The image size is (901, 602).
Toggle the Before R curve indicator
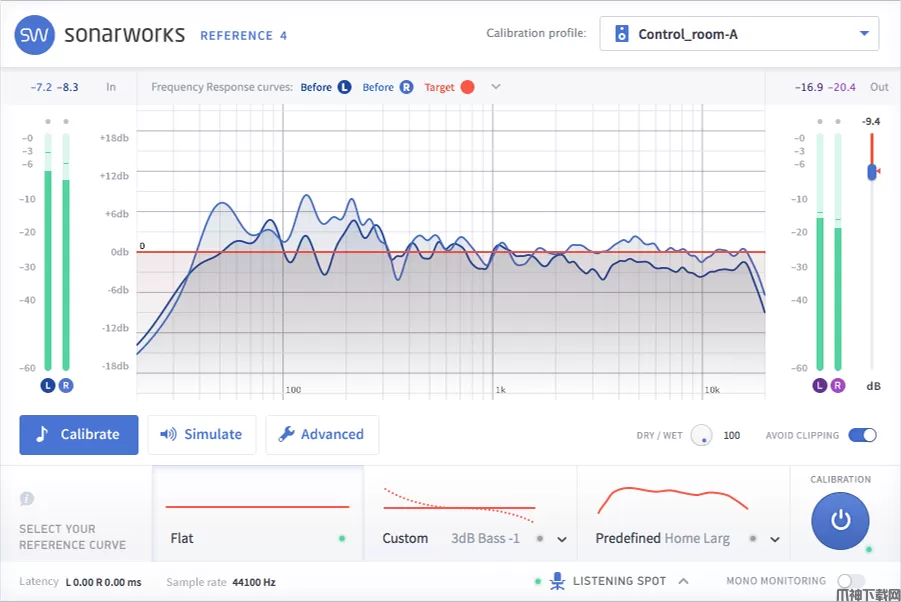click(406, 87)
